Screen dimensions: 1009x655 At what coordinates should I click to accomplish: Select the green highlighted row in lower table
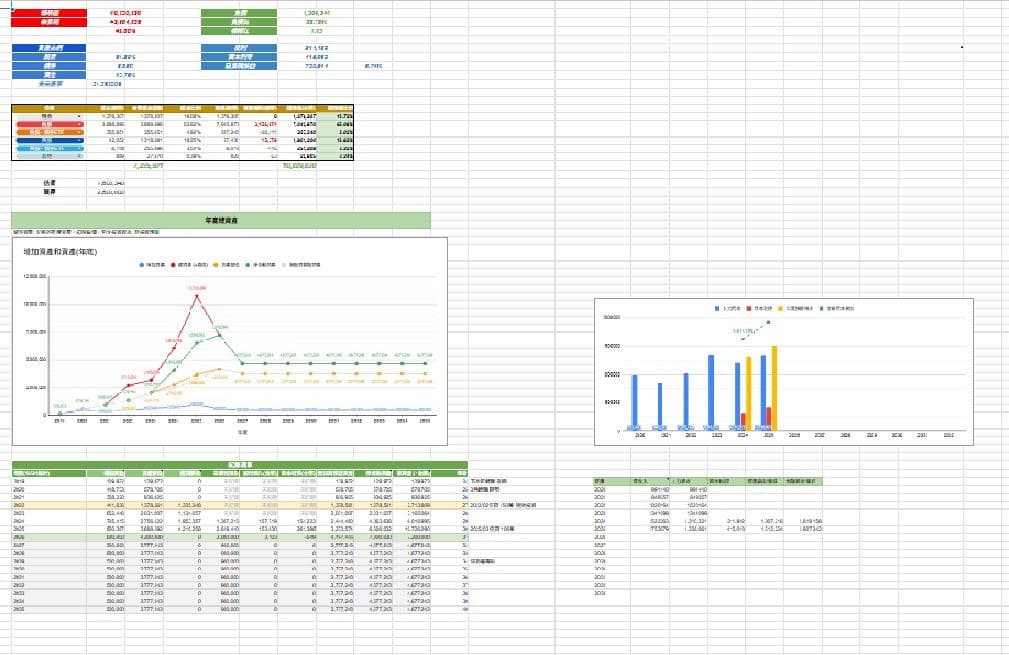(239, 537)
